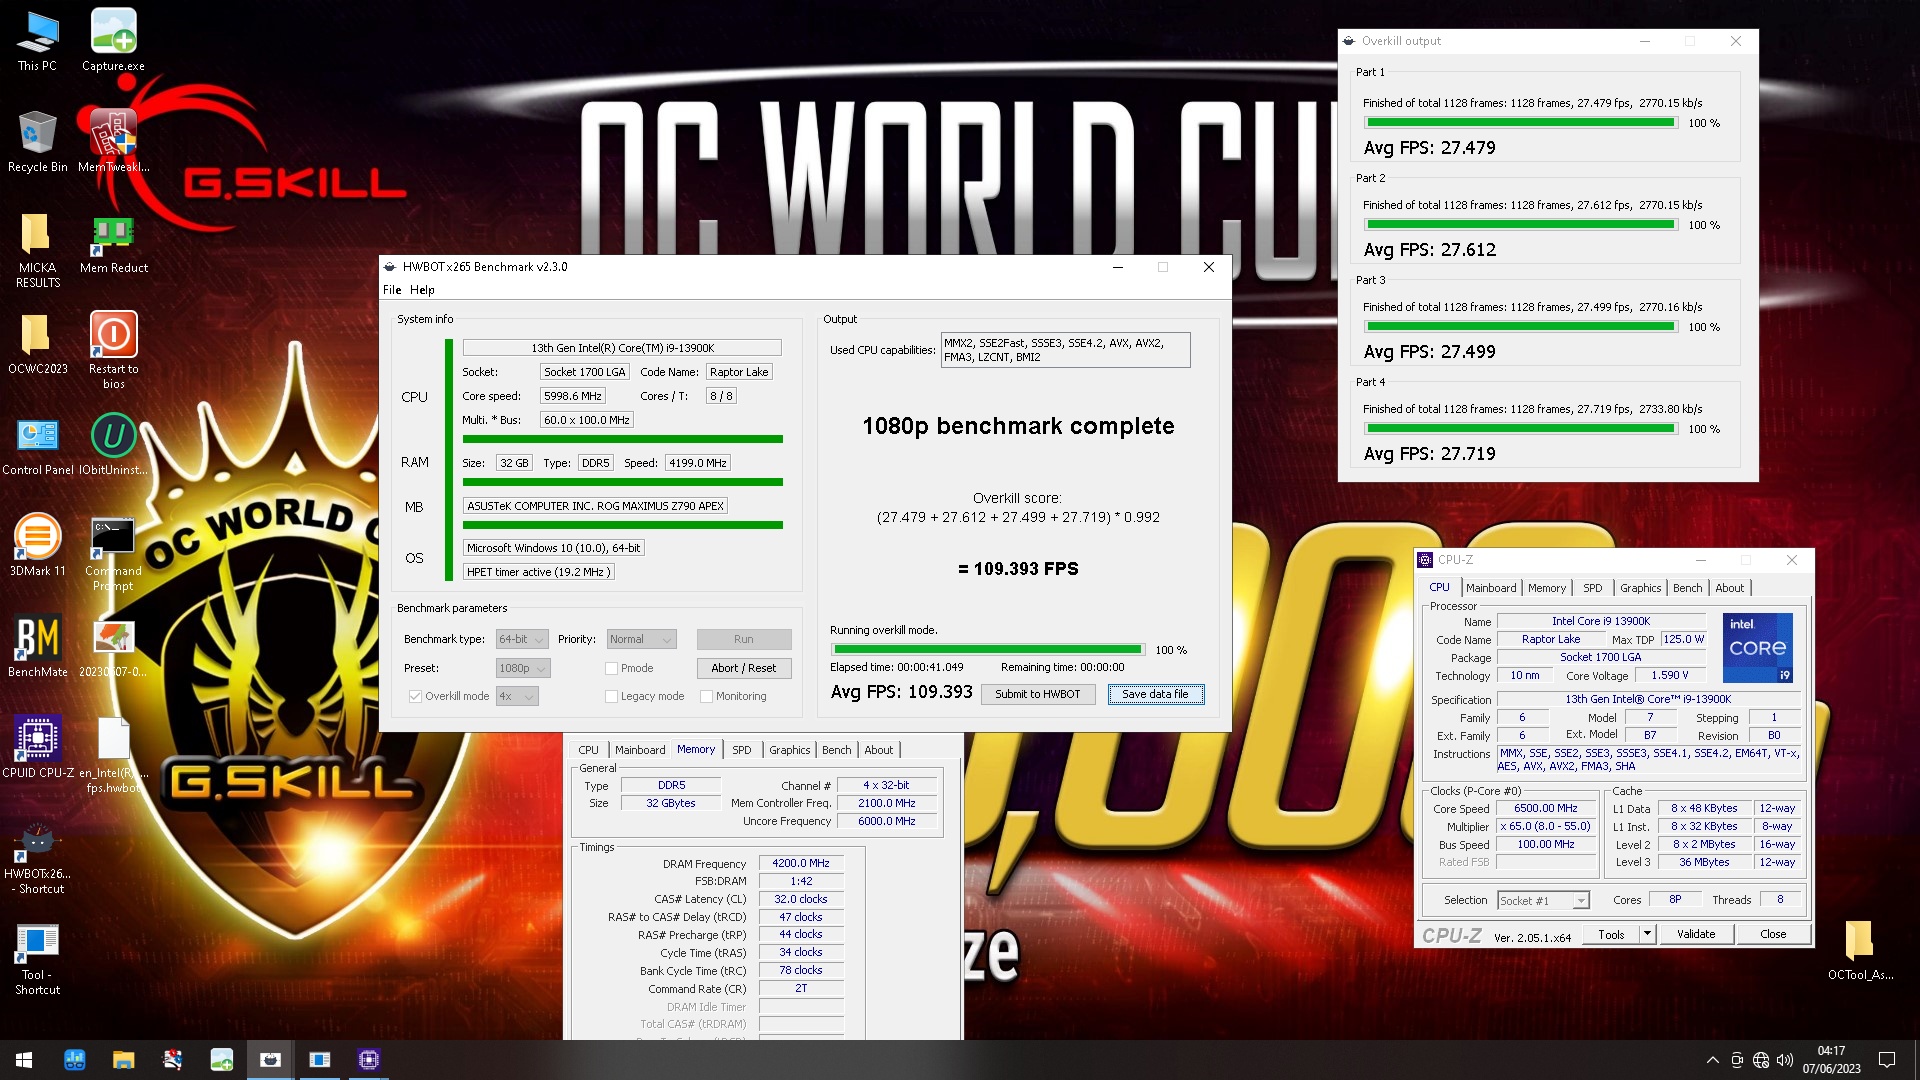Launch HWBOTx265 Shortcut on desktop
This screenshot has height=1080, width=1920.
pos(37,857)
